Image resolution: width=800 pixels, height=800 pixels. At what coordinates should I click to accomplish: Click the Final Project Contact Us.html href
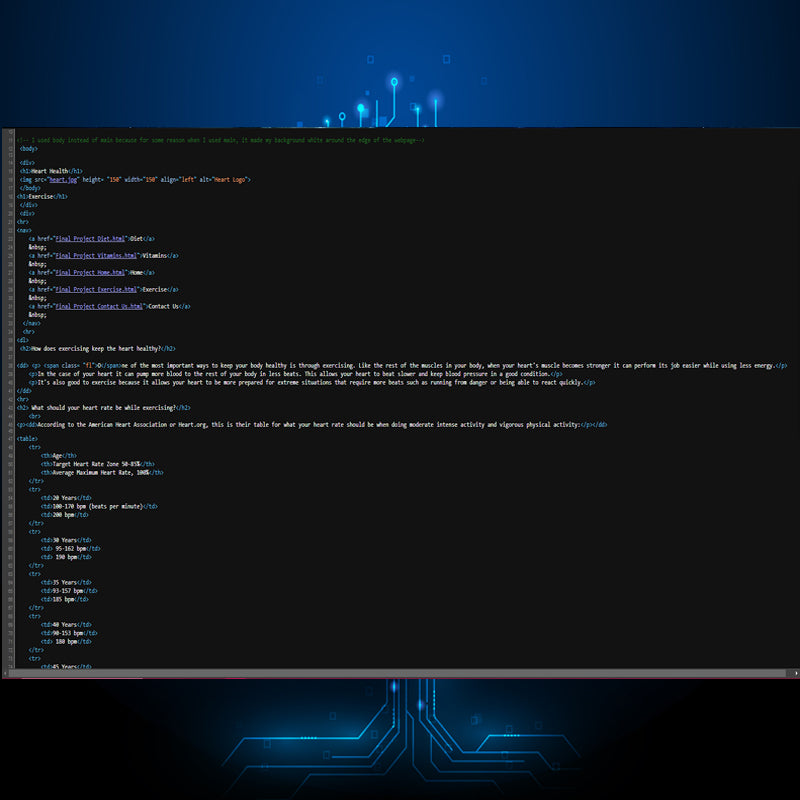point(100,306)
